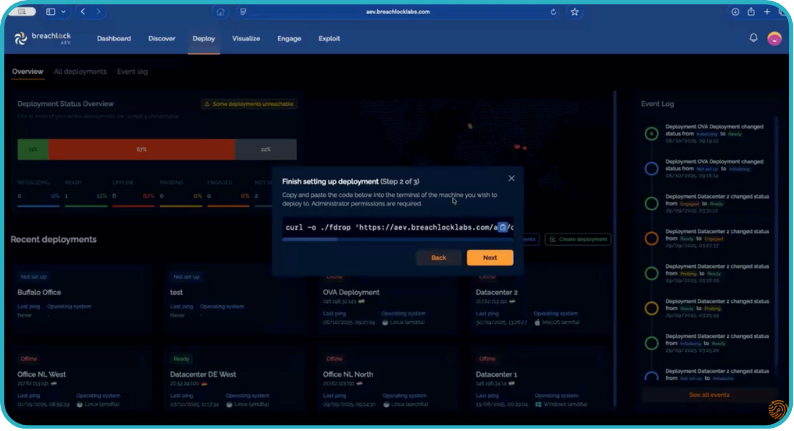794x431 pixels.
Task: Open the Discover menu
Action: pyautogui.click(x=162, y=38)
